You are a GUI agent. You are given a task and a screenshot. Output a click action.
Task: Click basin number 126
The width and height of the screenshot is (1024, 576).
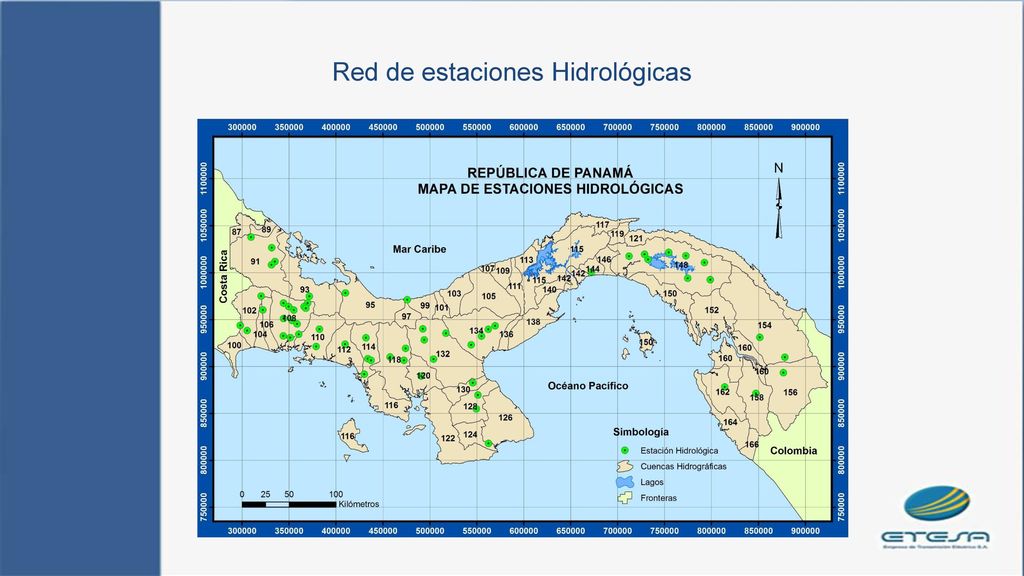pyautogui.click(x=505, y=417)
